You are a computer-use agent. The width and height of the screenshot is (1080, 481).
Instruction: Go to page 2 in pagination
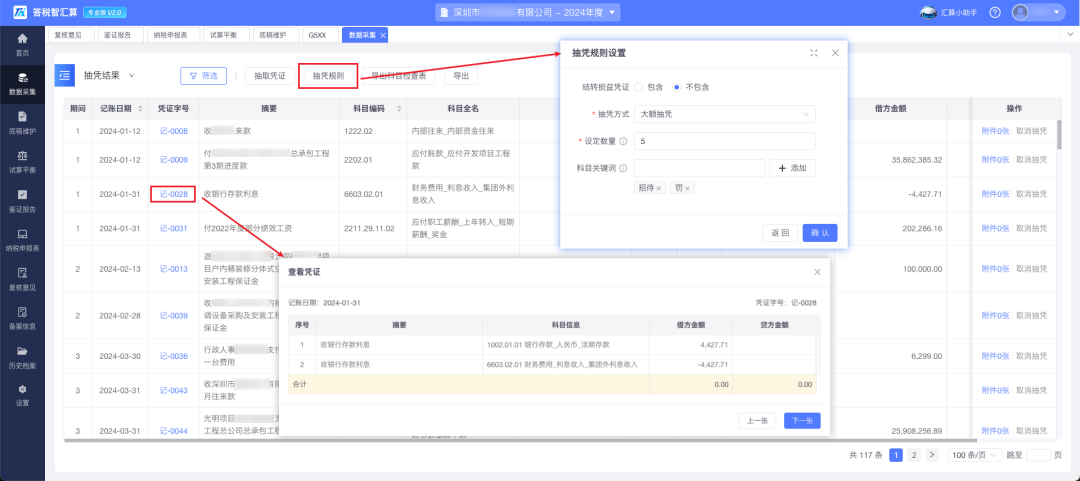pyautogui.click(x=914, y=455)
